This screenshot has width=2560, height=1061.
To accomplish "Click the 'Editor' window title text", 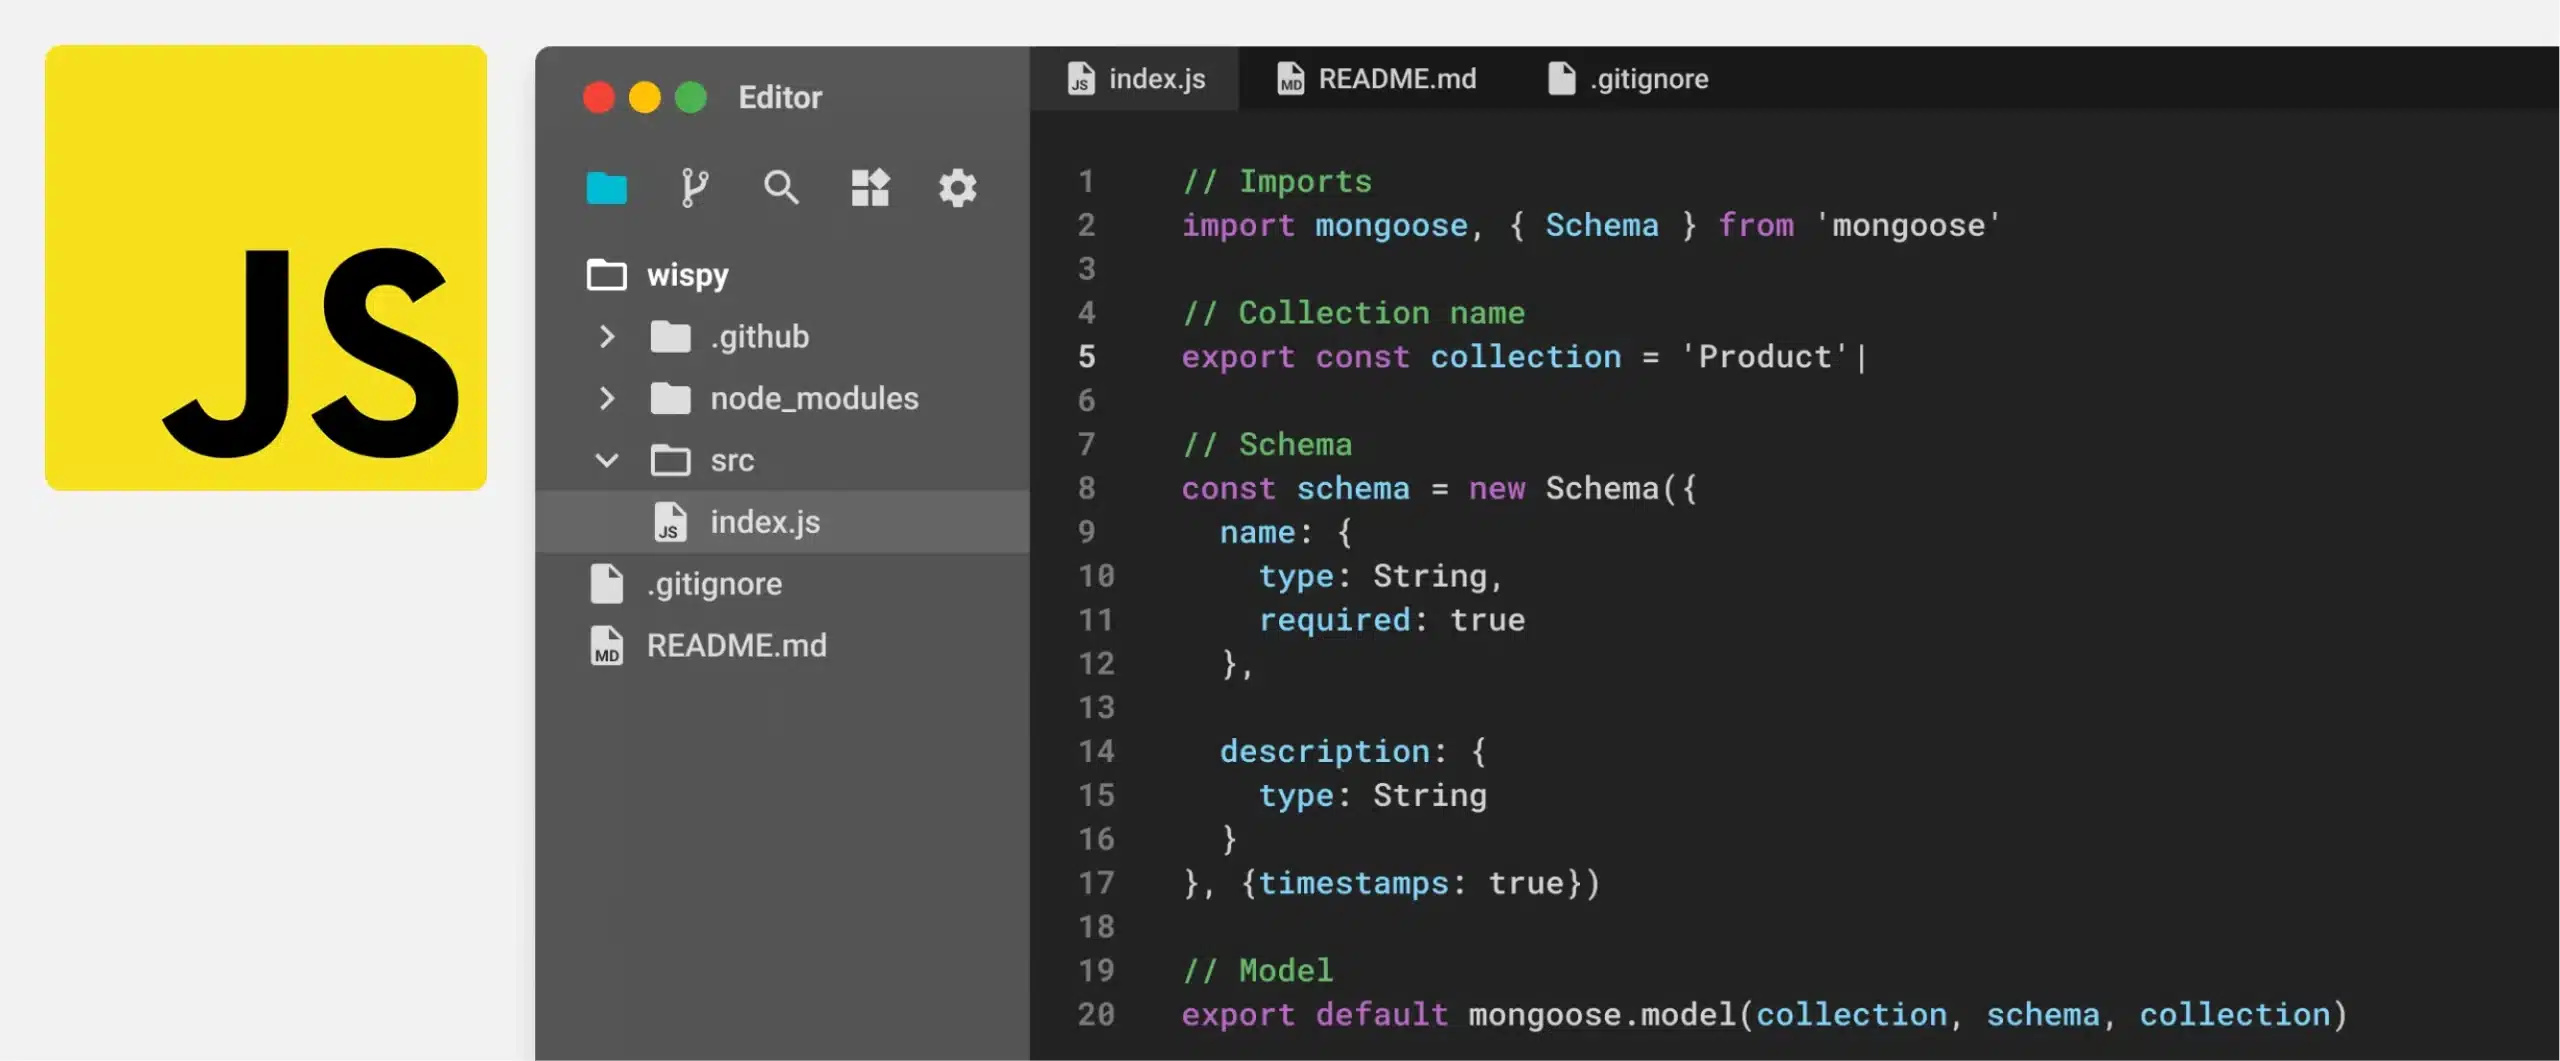I will [780, 98].
